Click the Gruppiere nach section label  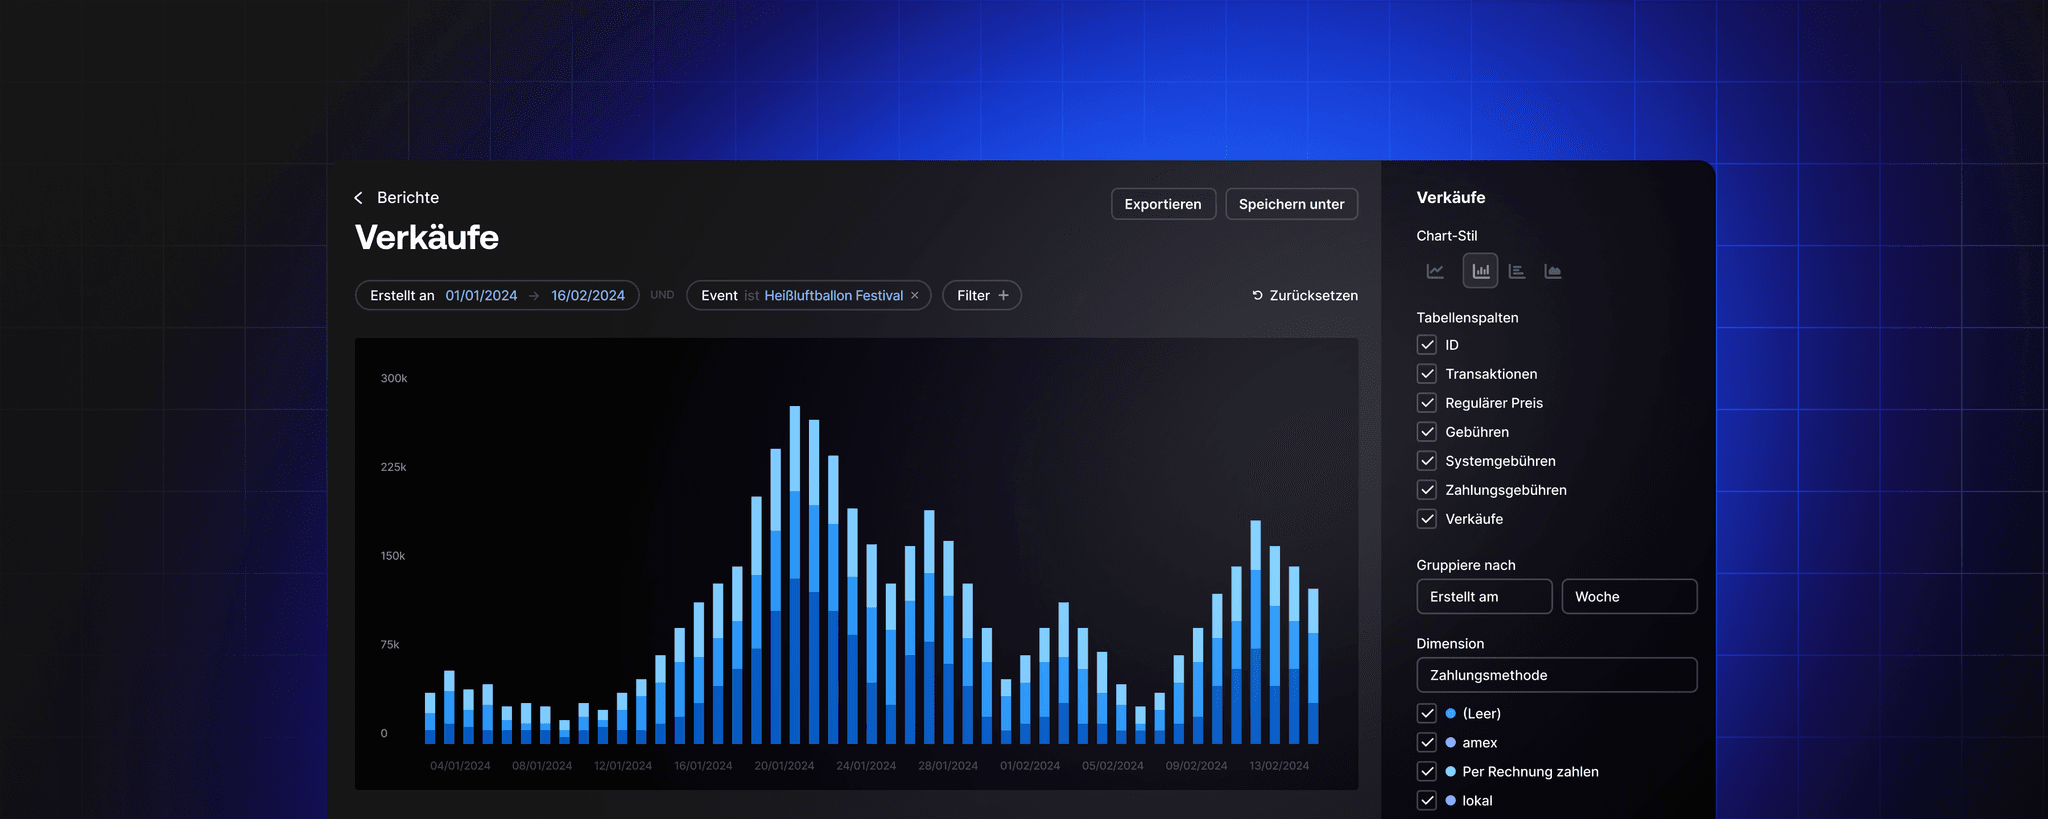[1466, 565]
